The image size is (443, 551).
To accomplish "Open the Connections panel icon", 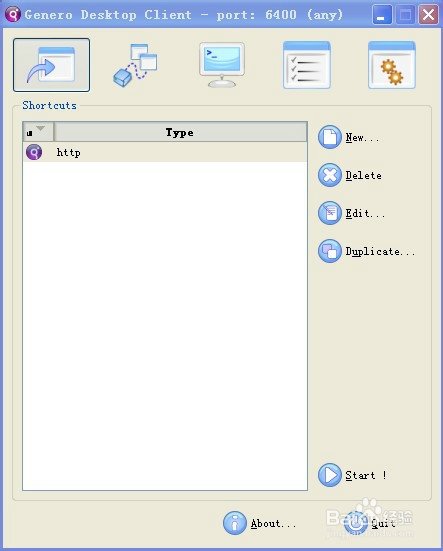I will (x=136, y=65).
